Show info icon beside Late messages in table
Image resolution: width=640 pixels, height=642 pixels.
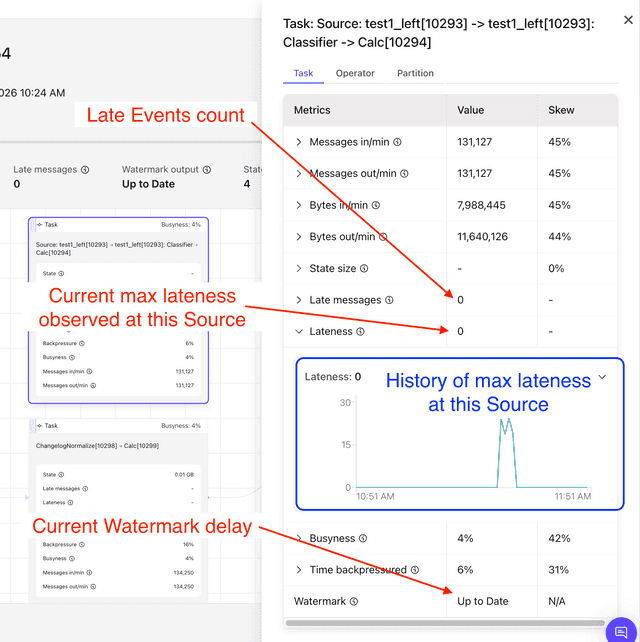tap(389, 300)
